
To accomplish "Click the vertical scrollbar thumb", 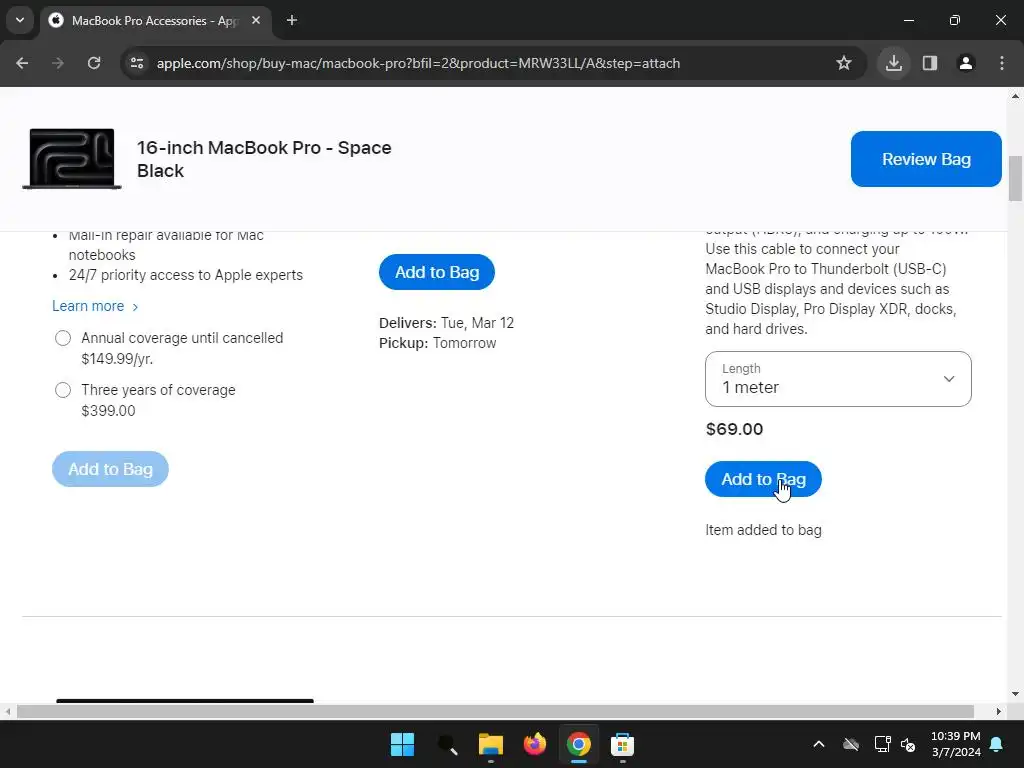I will [1015, 179].
